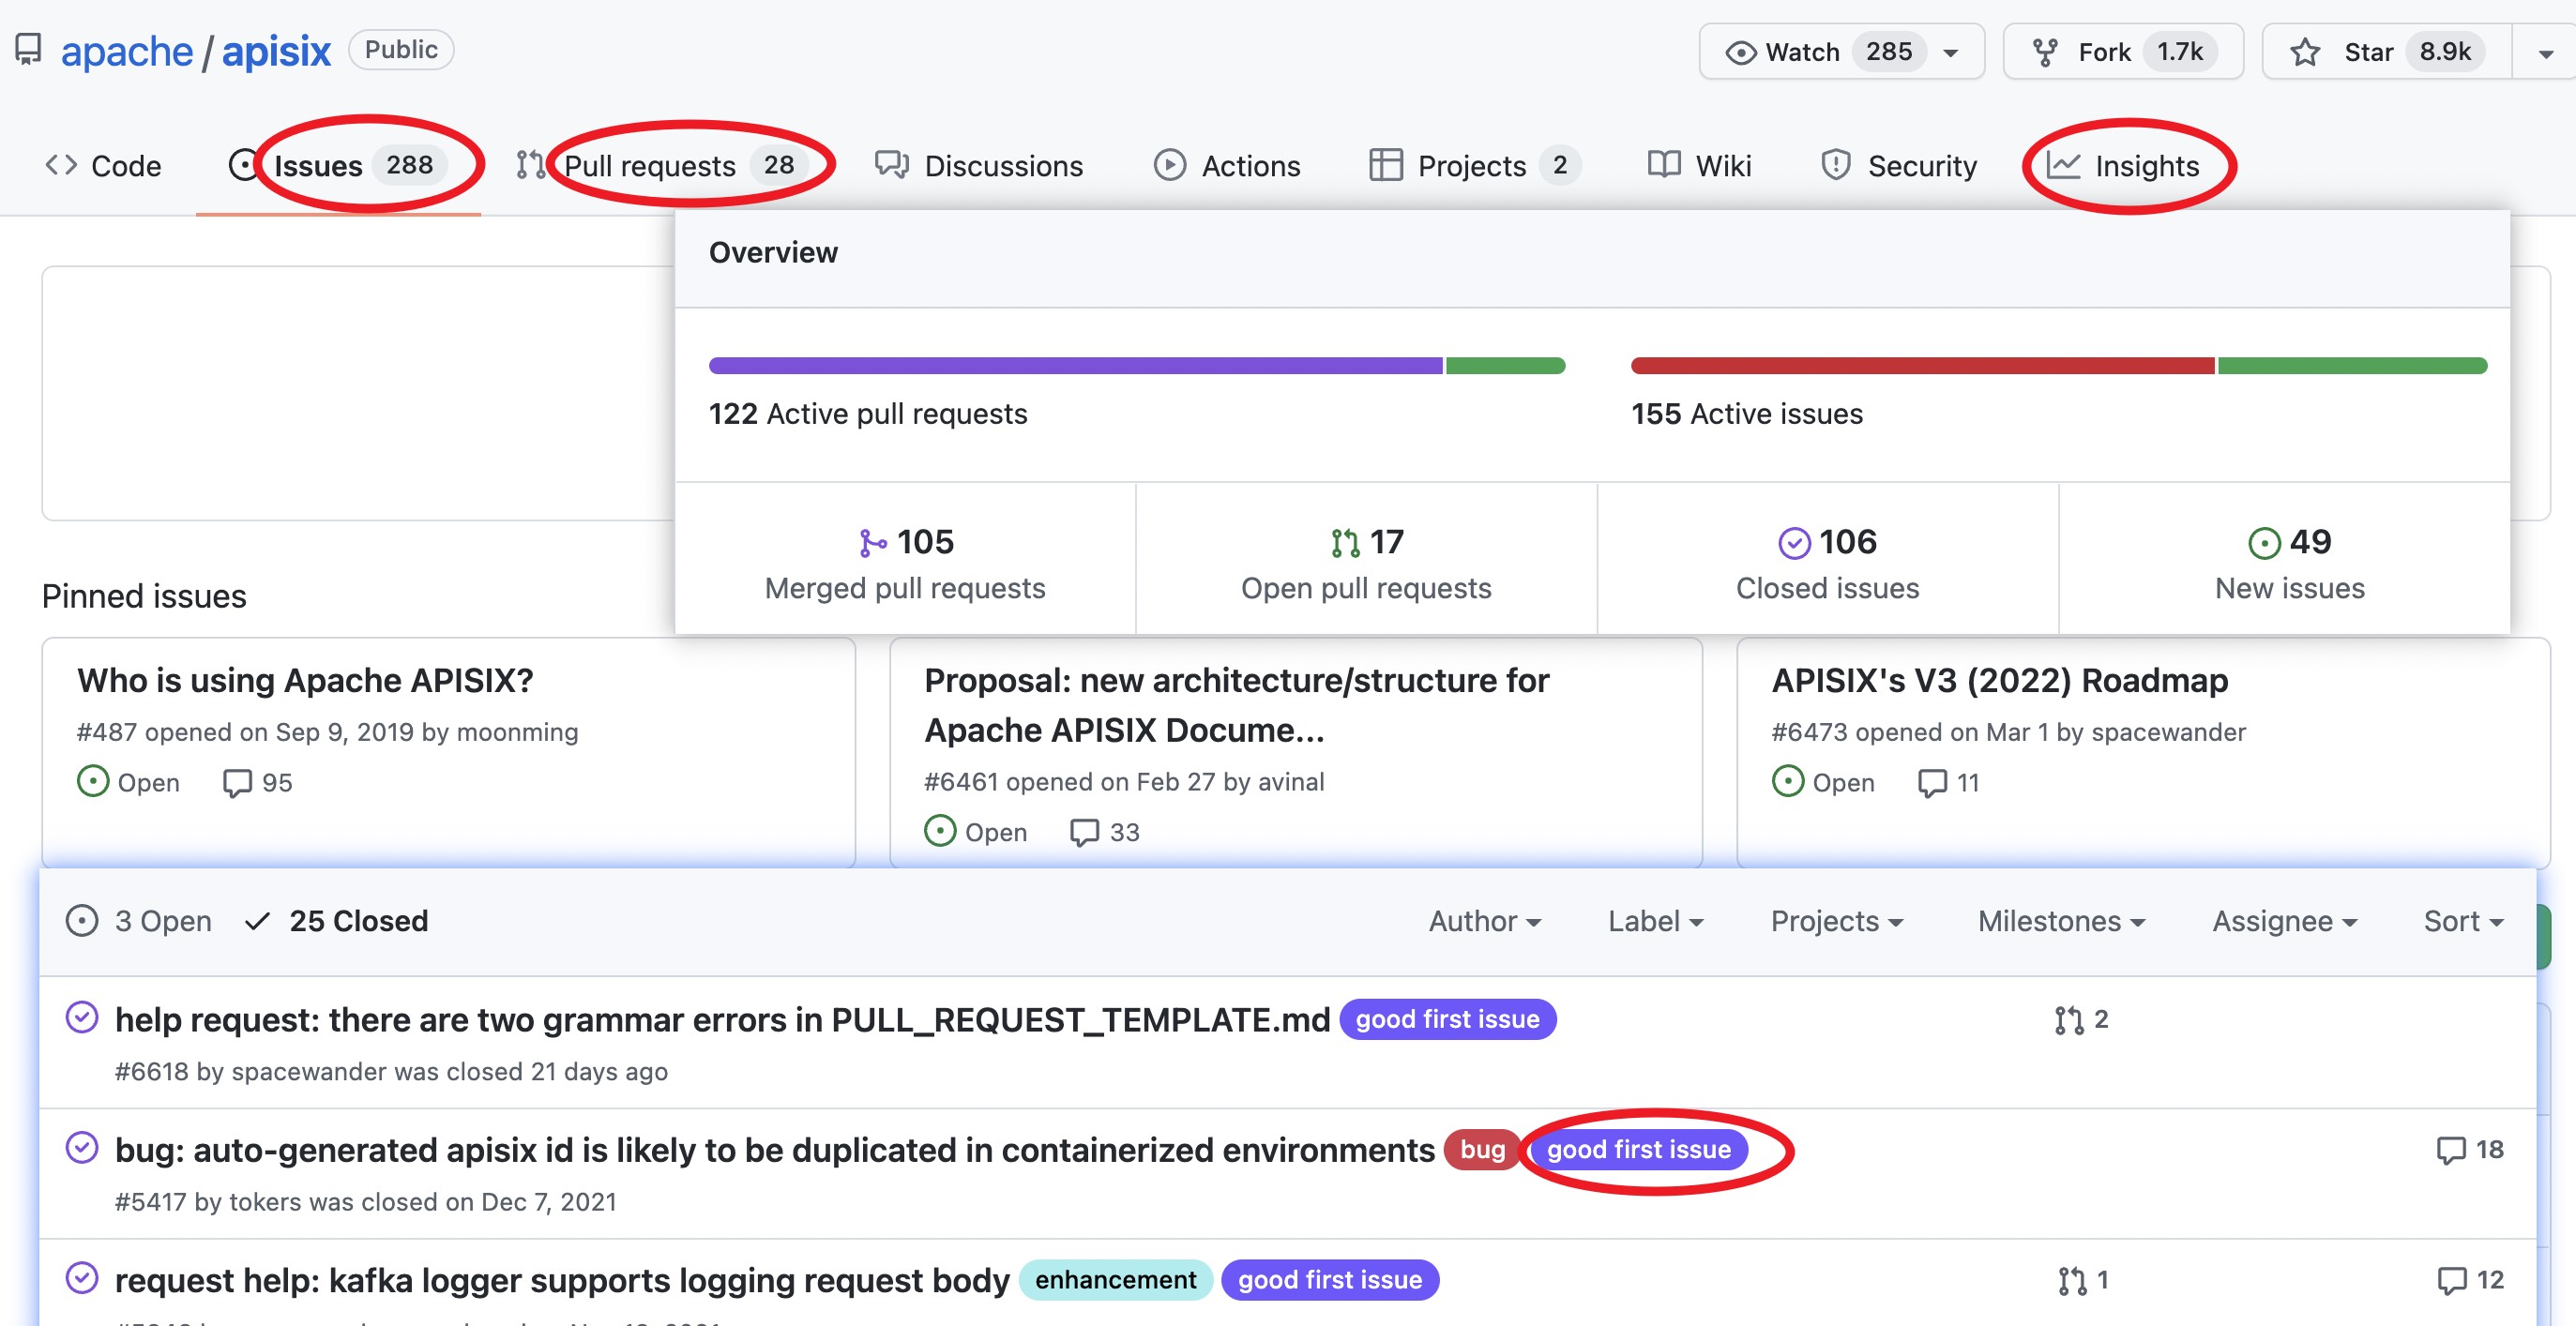Click the Wiki book icon
Viewport: 2576px width, 1326px height.
click(x=1664, y=164)
